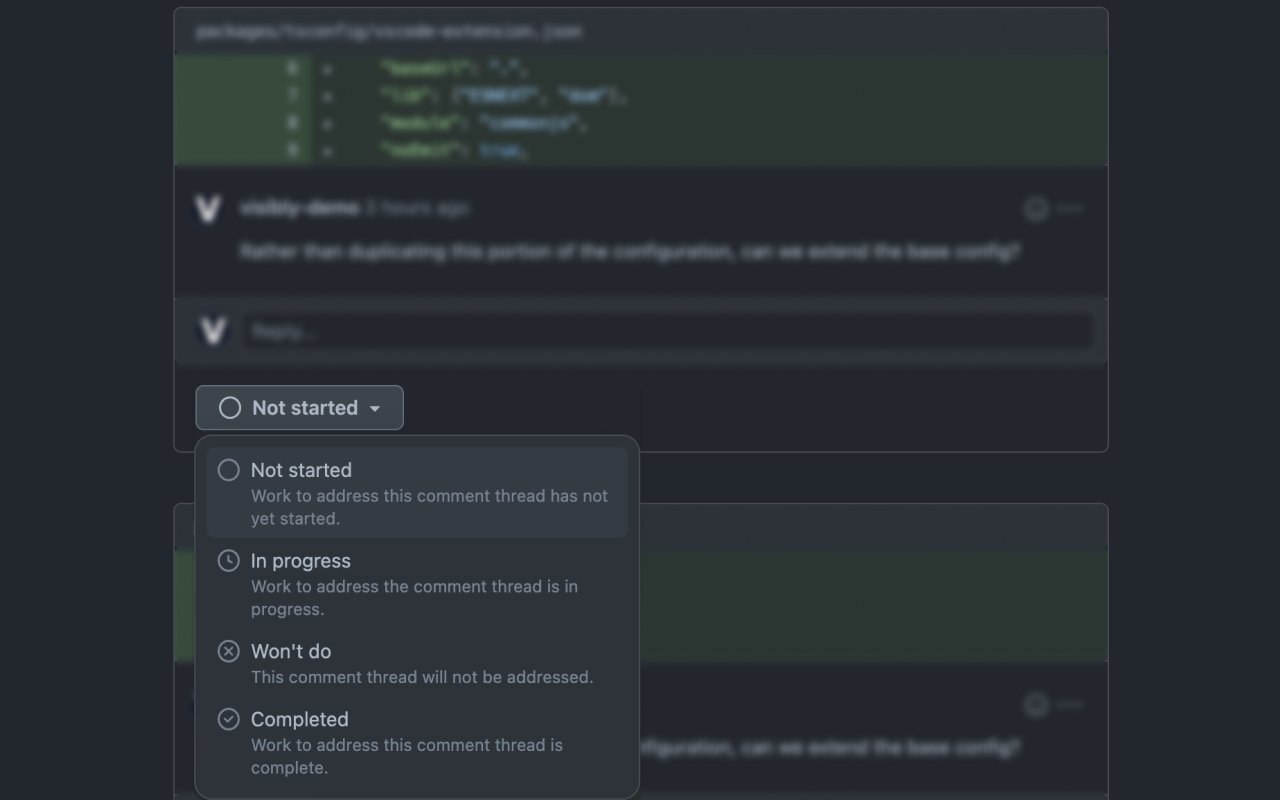Open the first comment's more options ellipsis
This screenshot has width=1280, height=800.
(x=1070, y=208)
